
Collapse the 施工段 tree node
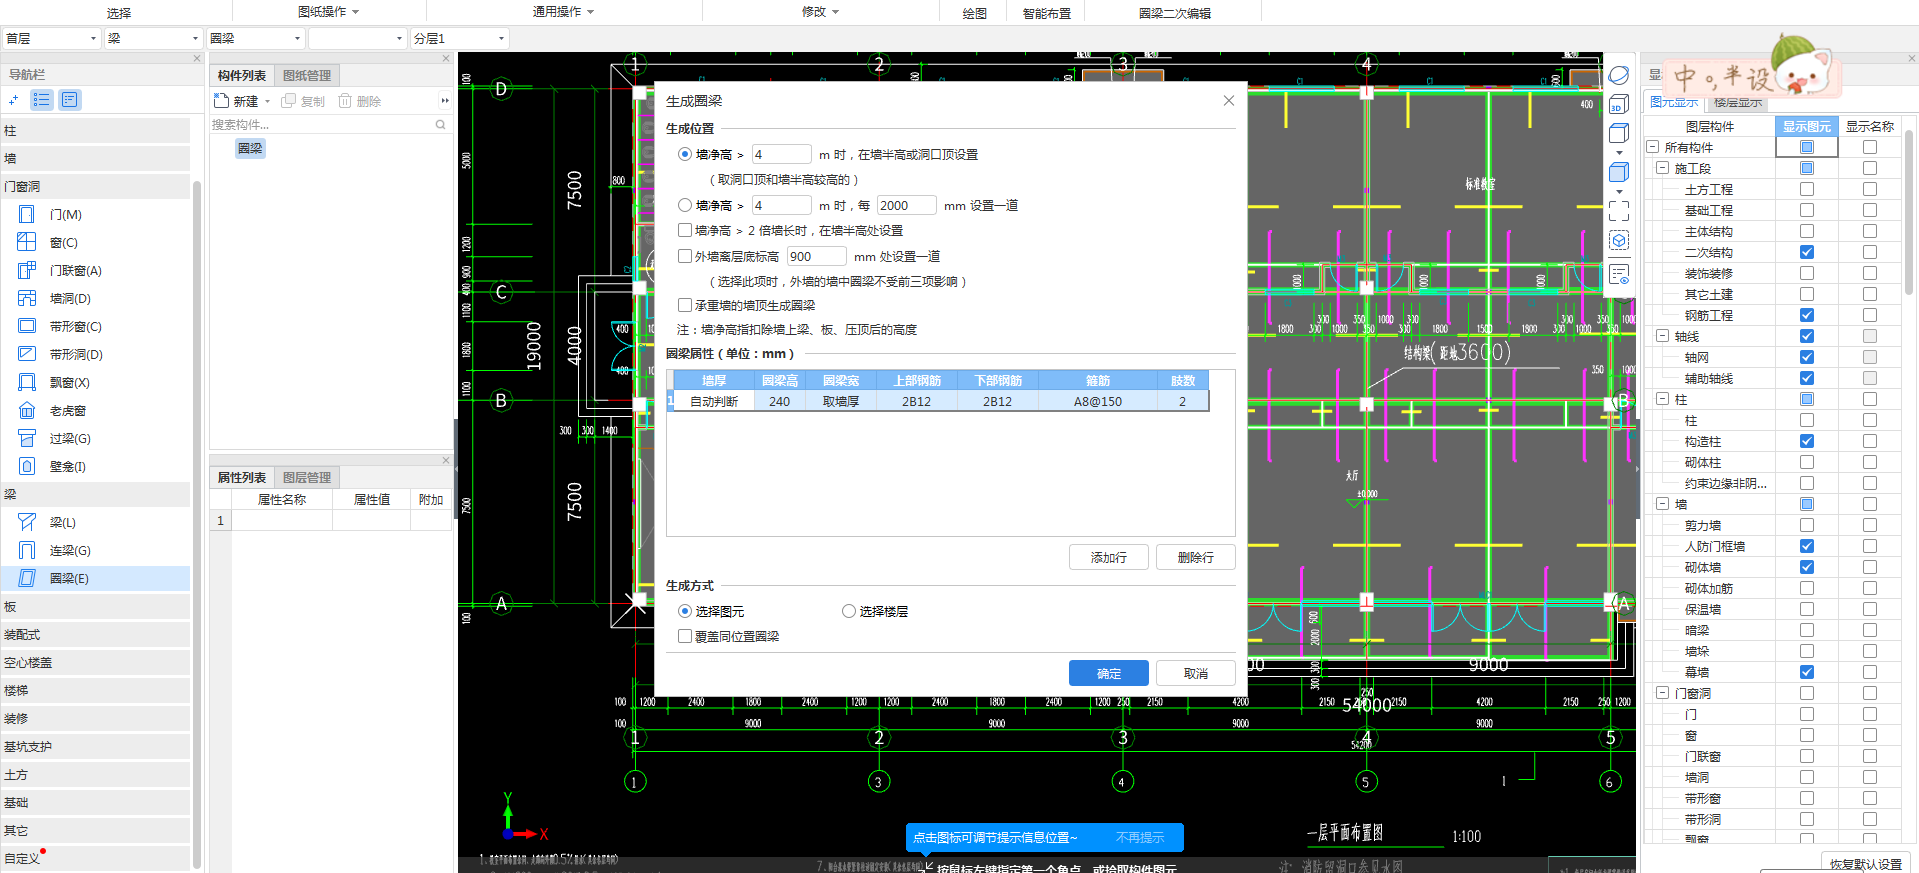point(1662,168)
